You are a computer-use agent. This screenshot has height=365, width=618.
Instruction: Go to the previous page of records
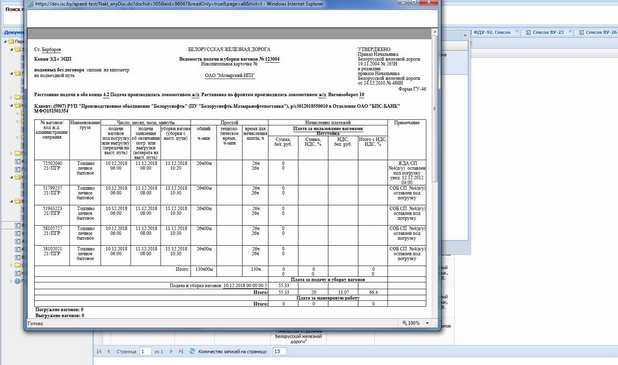coord(108,351)
